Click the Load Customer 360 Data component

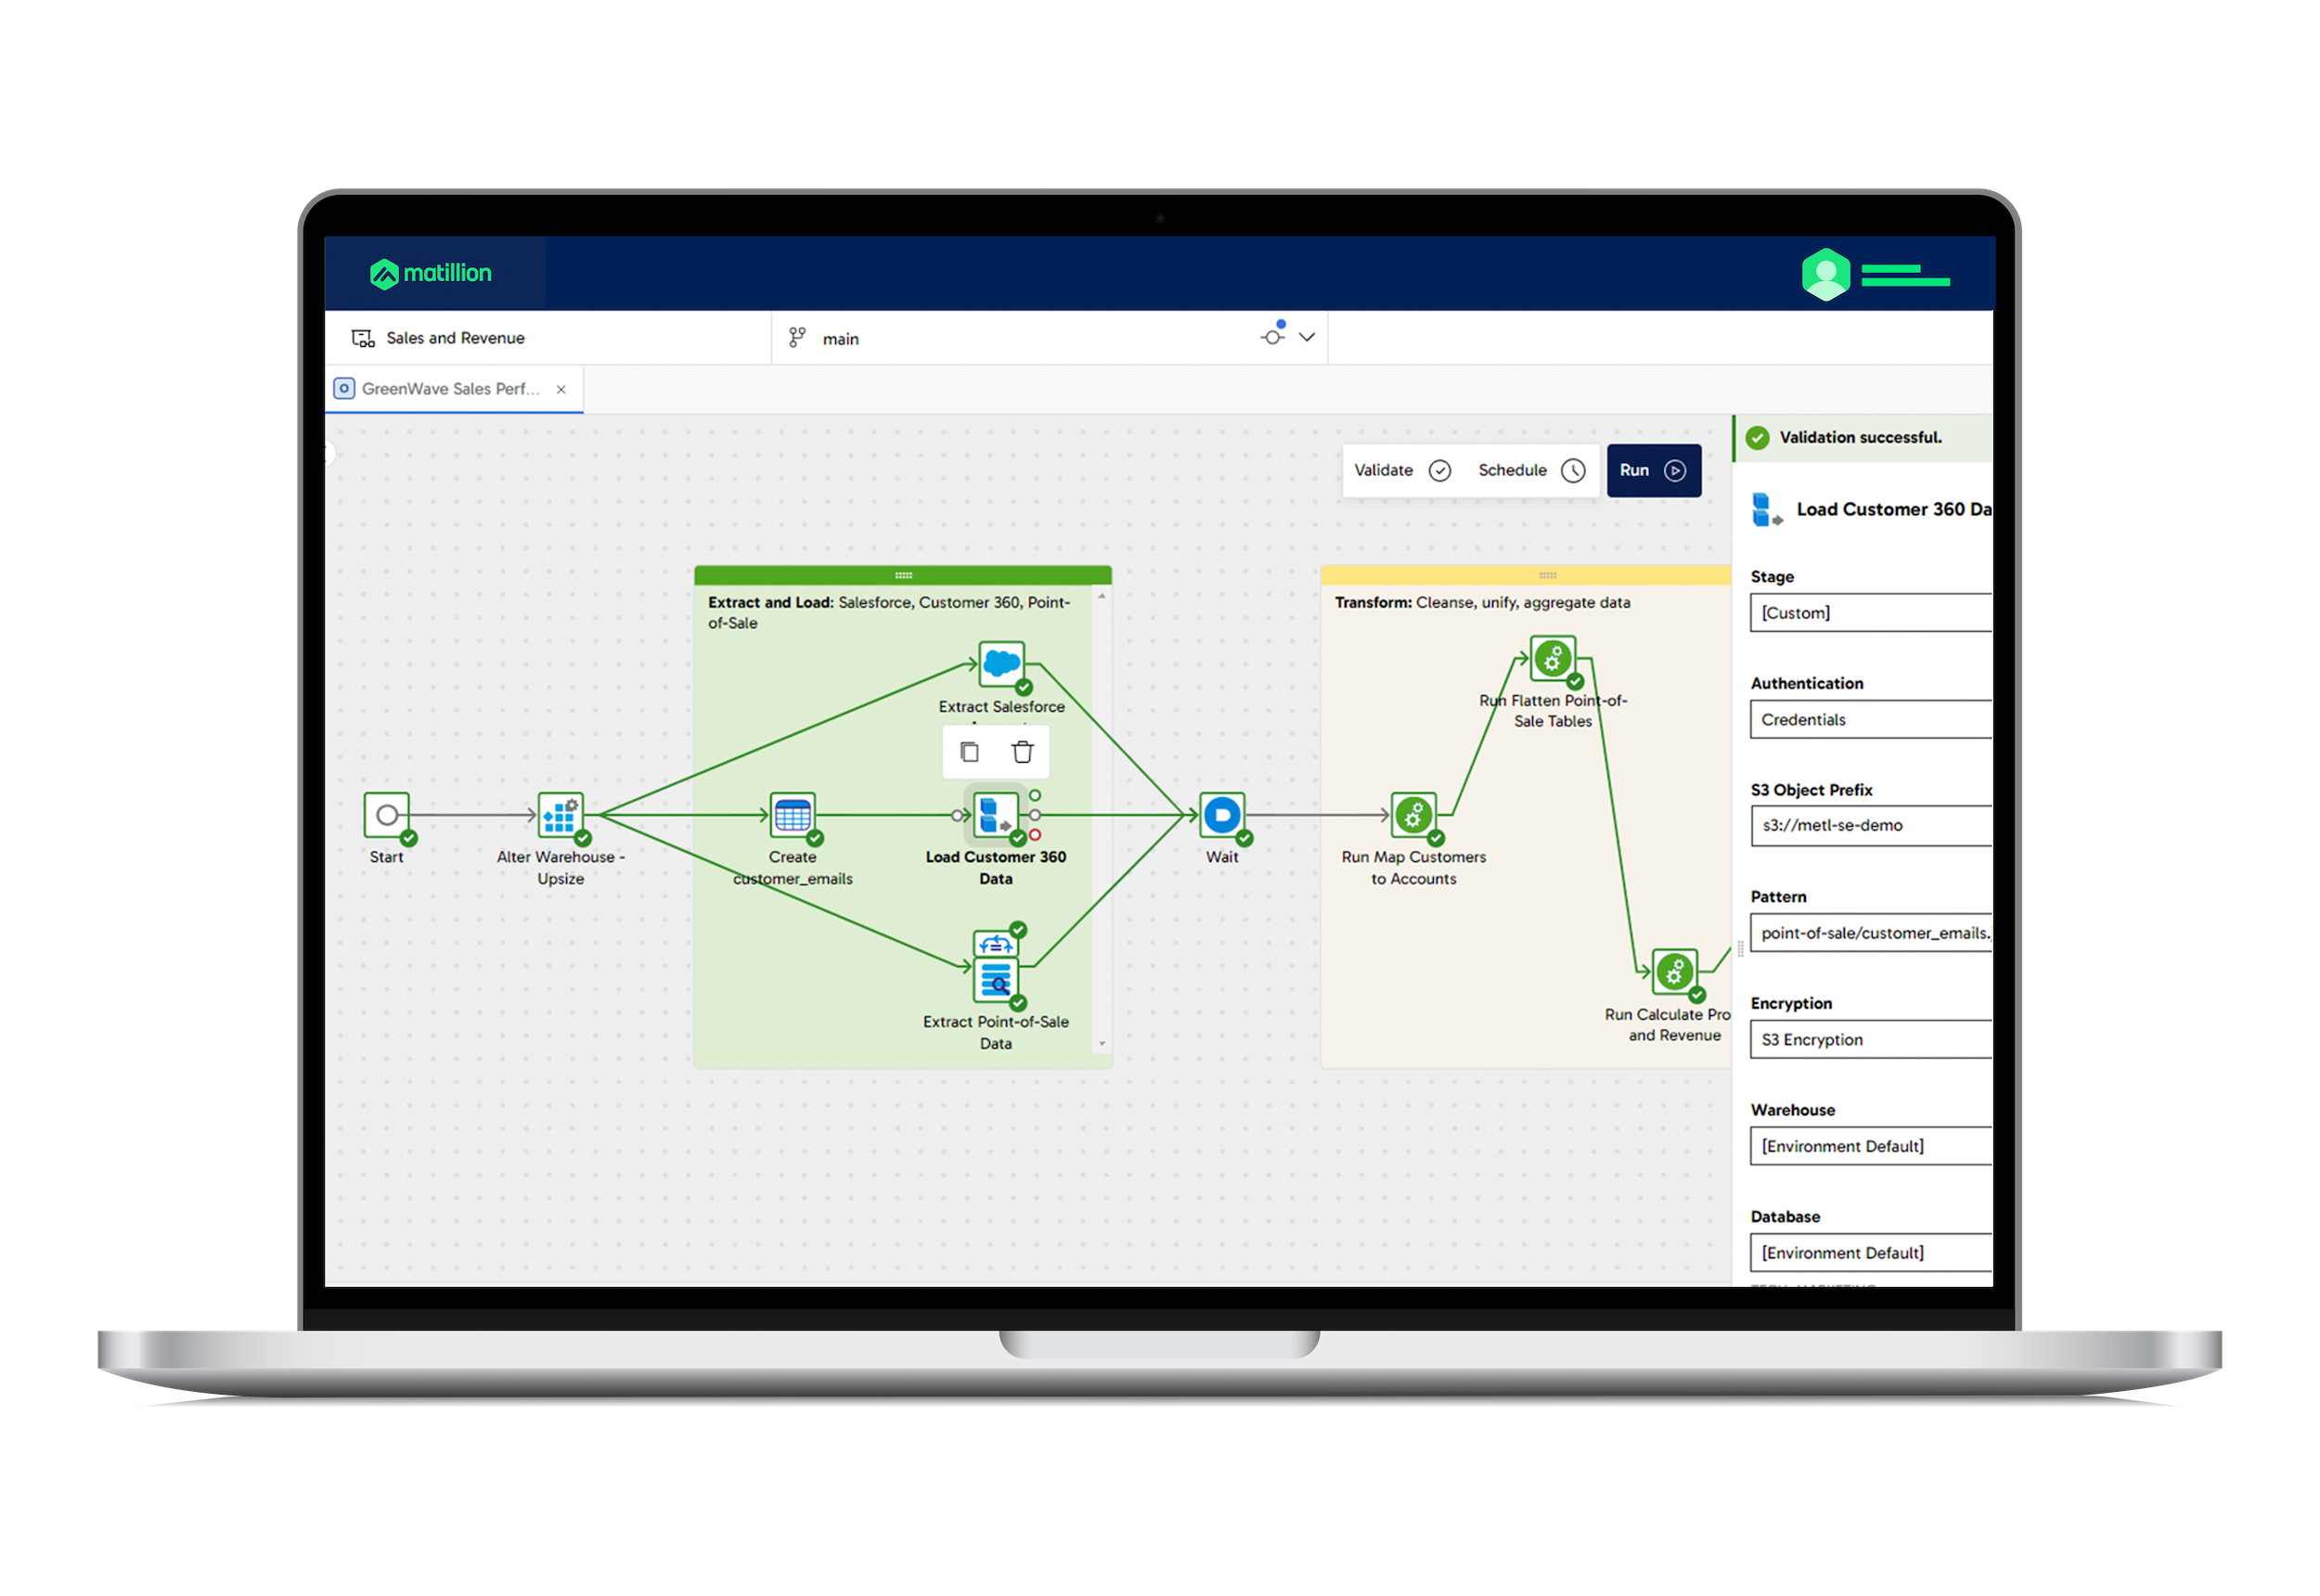[x=995, y=815]
